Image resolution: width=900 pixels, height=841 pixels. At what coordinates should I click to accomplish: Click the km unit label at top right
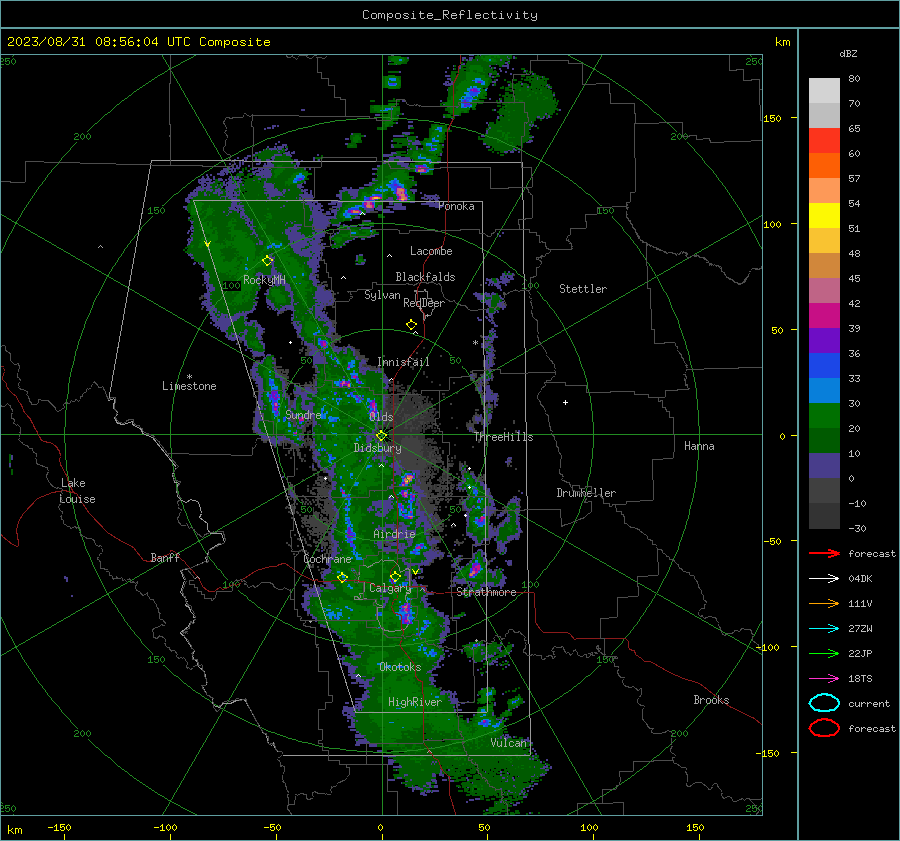(x=782, y=42)
